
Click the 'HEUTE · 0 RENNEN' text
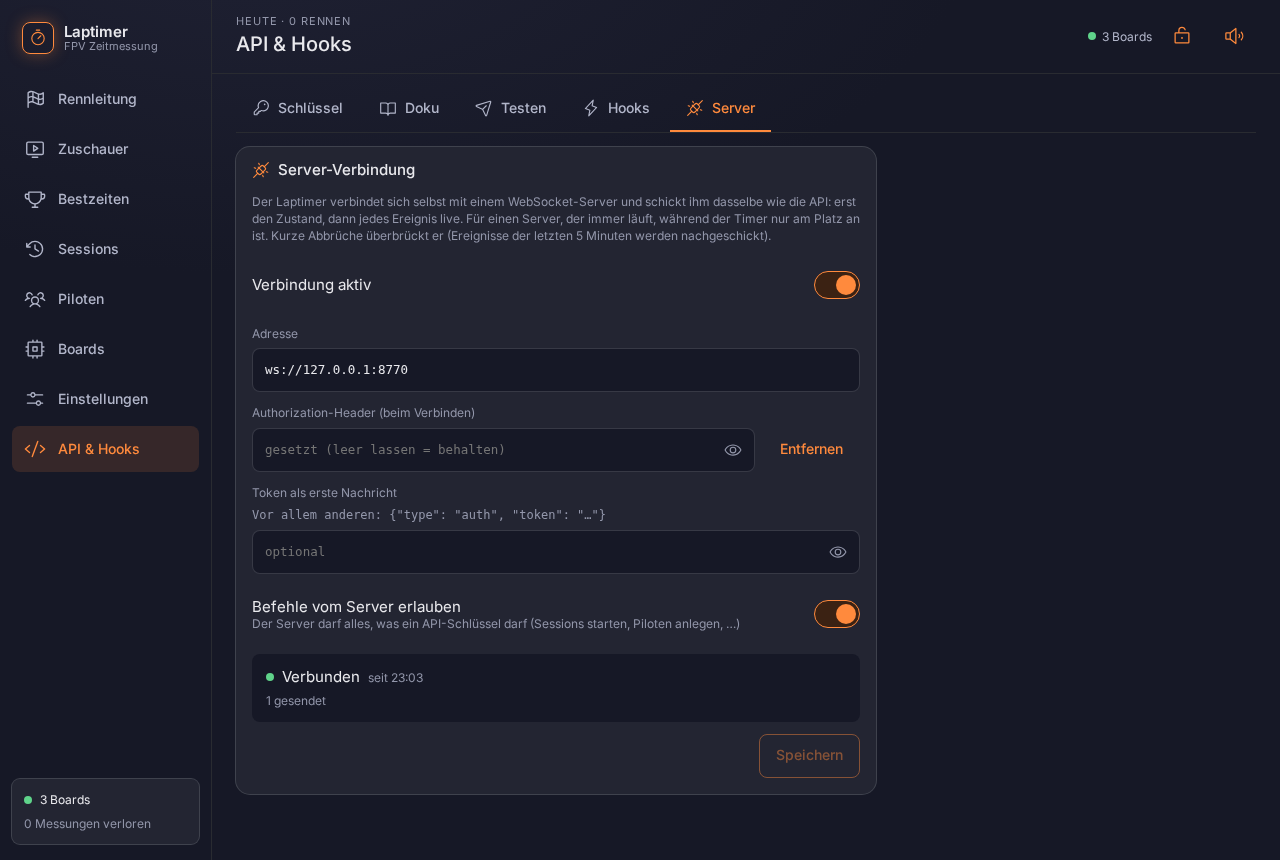point(293,21)
